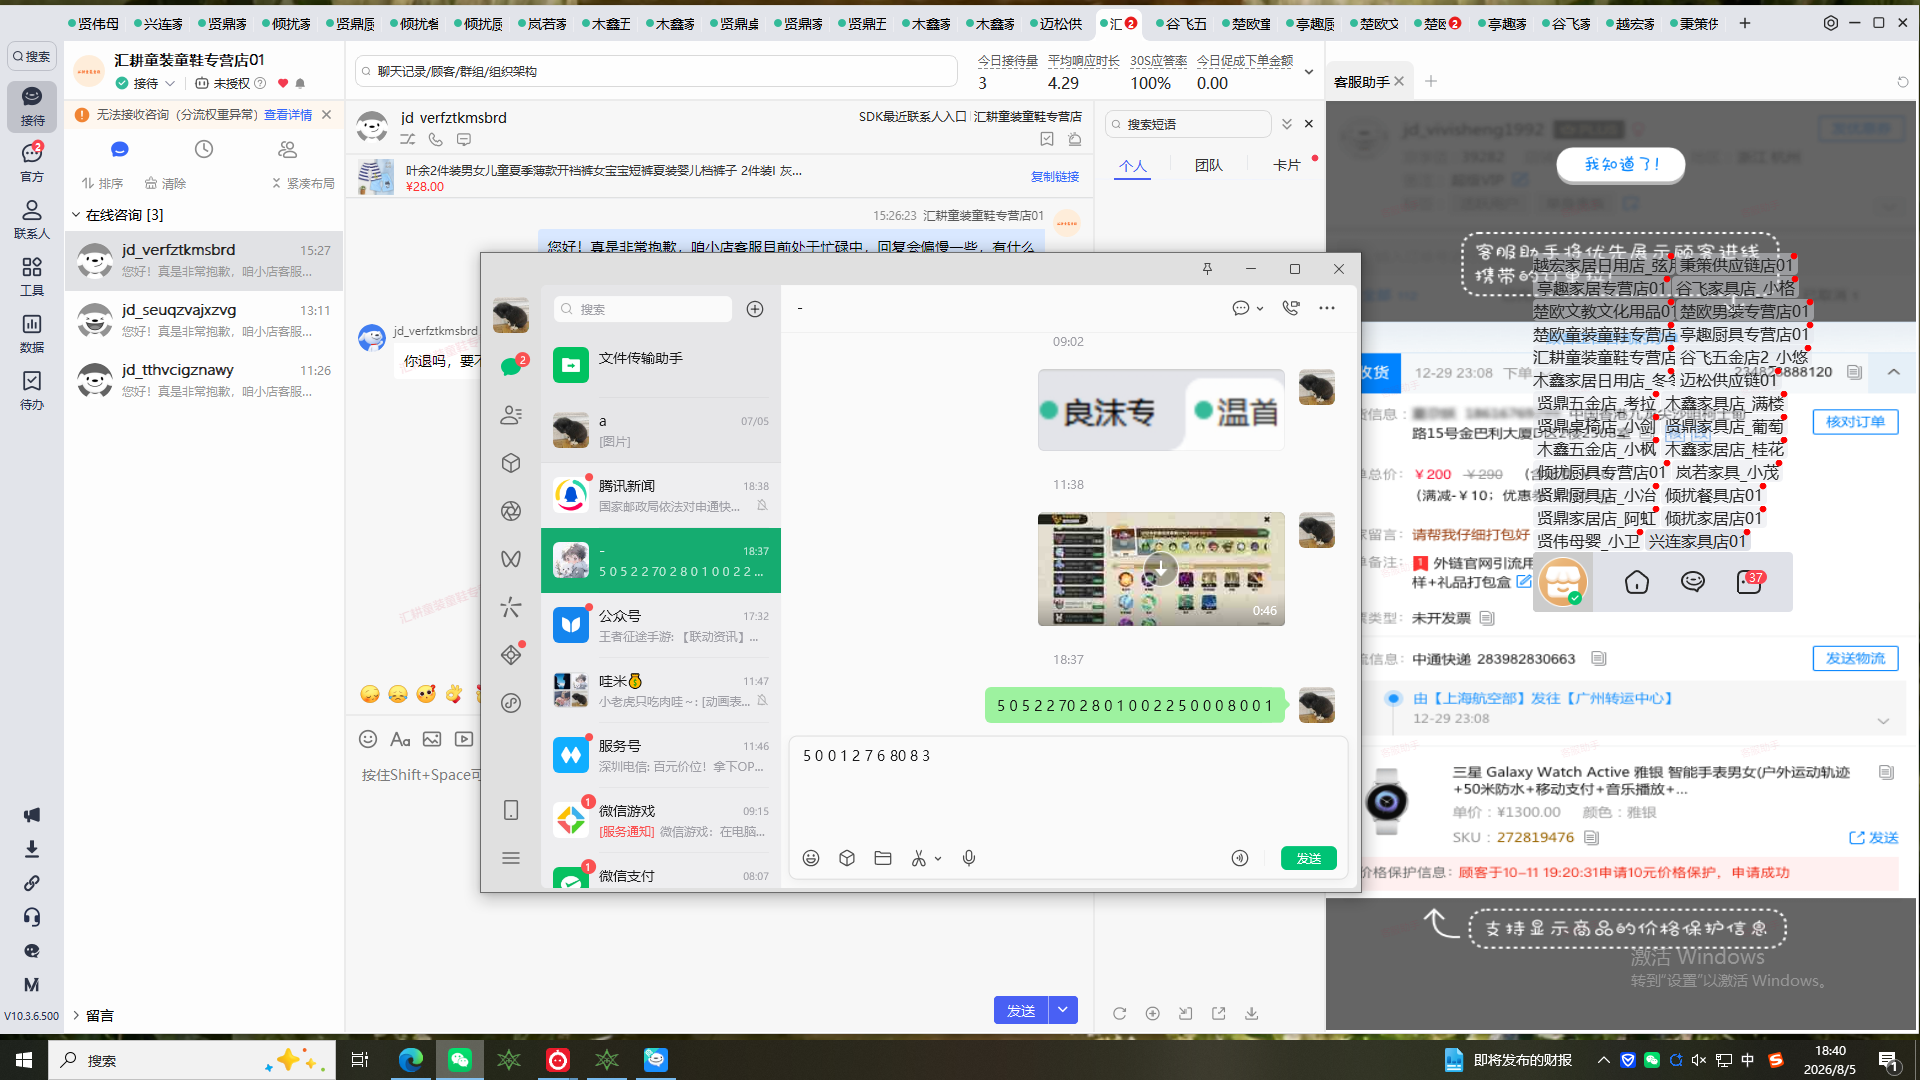The height and width of the screenshot is (1080, 1920).
Task: Select the 客服助手 tab in the right panel
Action: [x=1362, y=82]
